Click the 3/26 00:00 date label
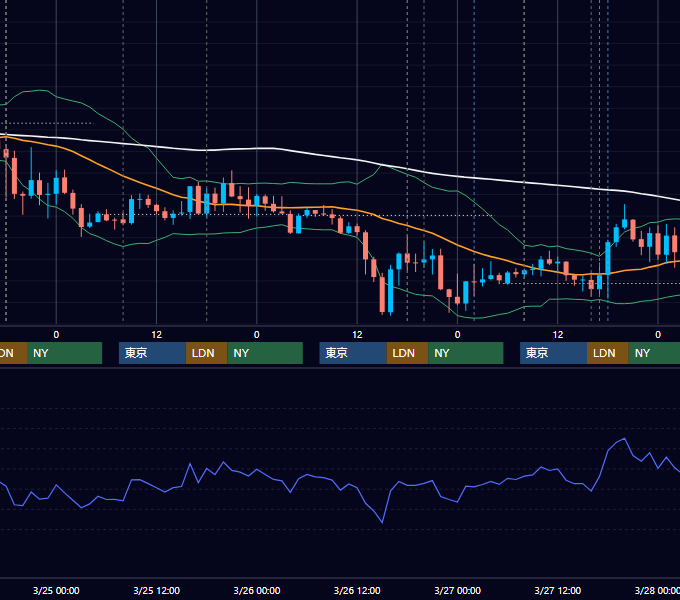Image resolution: width=680 pixels, height=600 pixels. pyautogui.click(x=257, y=590)
